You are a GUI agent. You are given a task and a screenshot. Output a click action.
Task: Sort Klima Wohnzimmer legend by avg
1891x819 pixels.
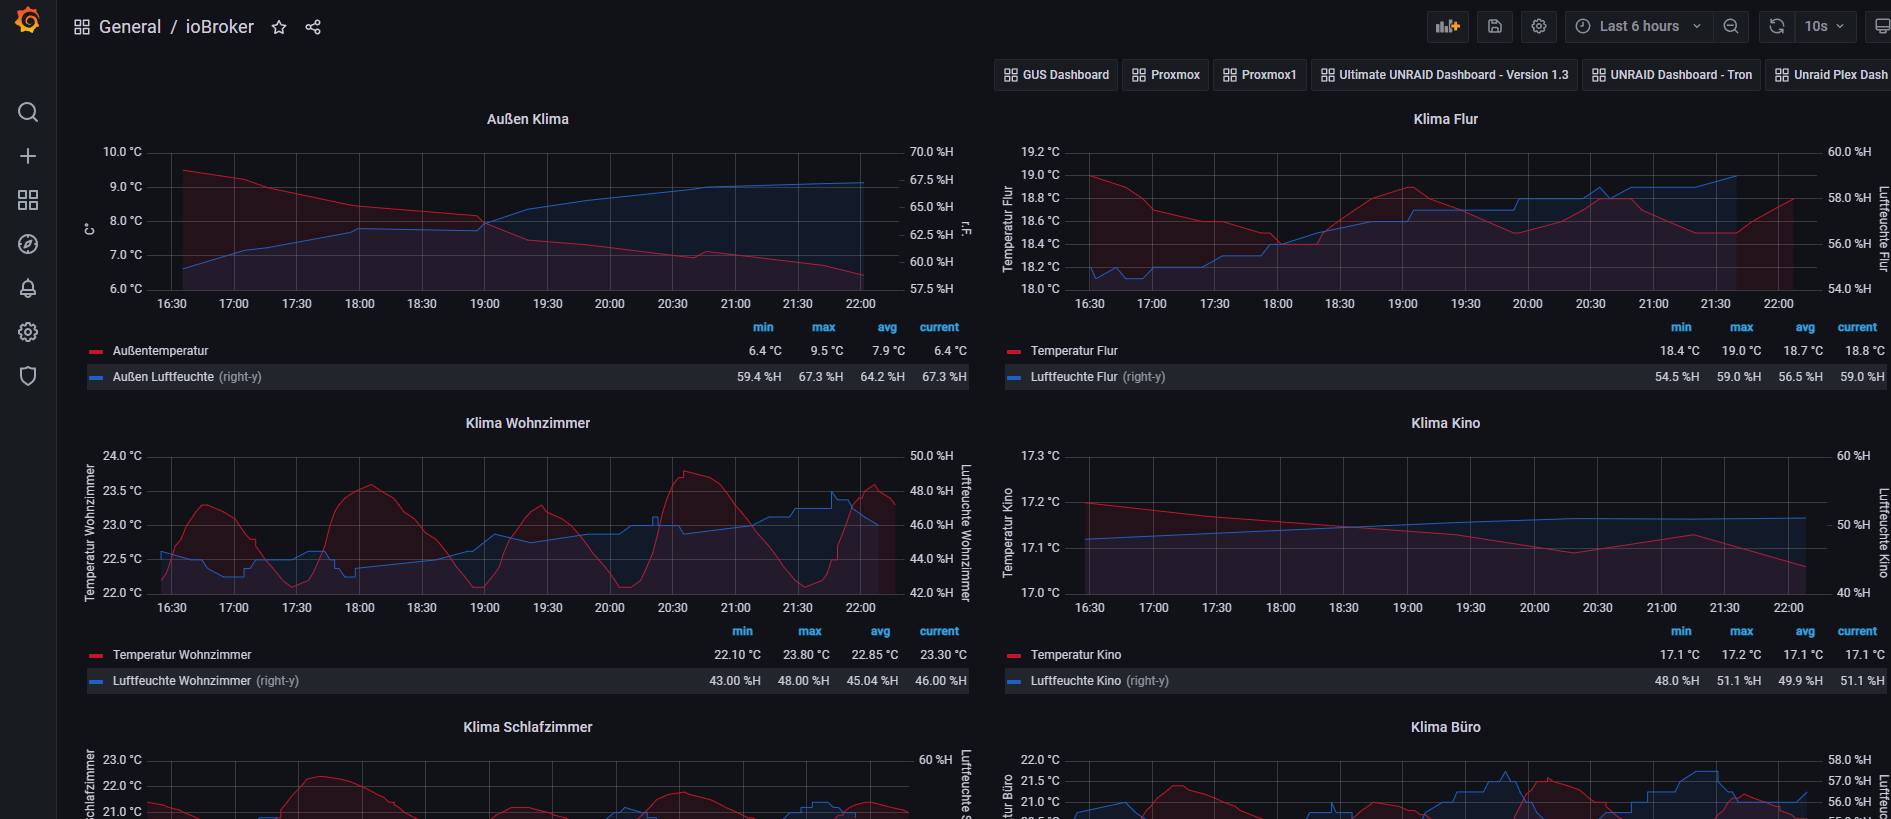880,631
